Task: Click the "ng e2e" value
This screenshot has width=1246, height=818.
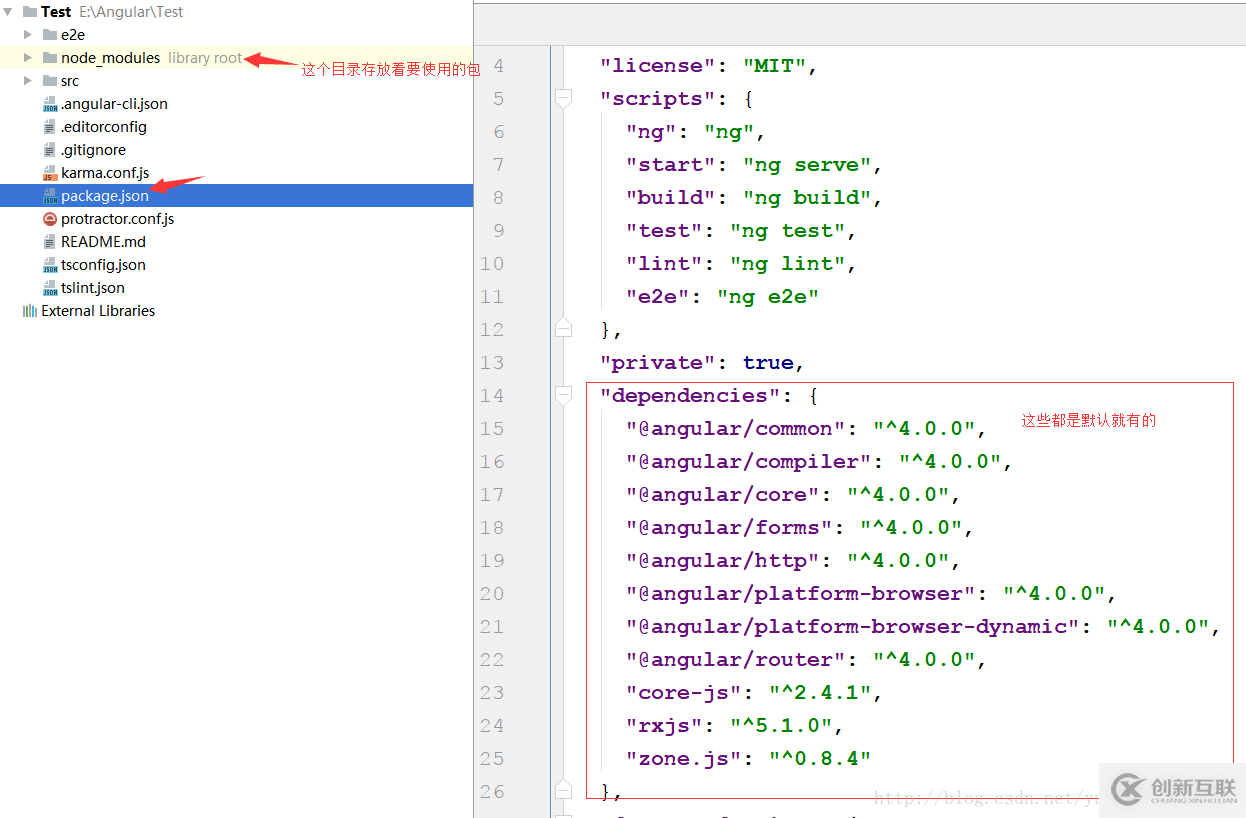Action: [768, 297]
